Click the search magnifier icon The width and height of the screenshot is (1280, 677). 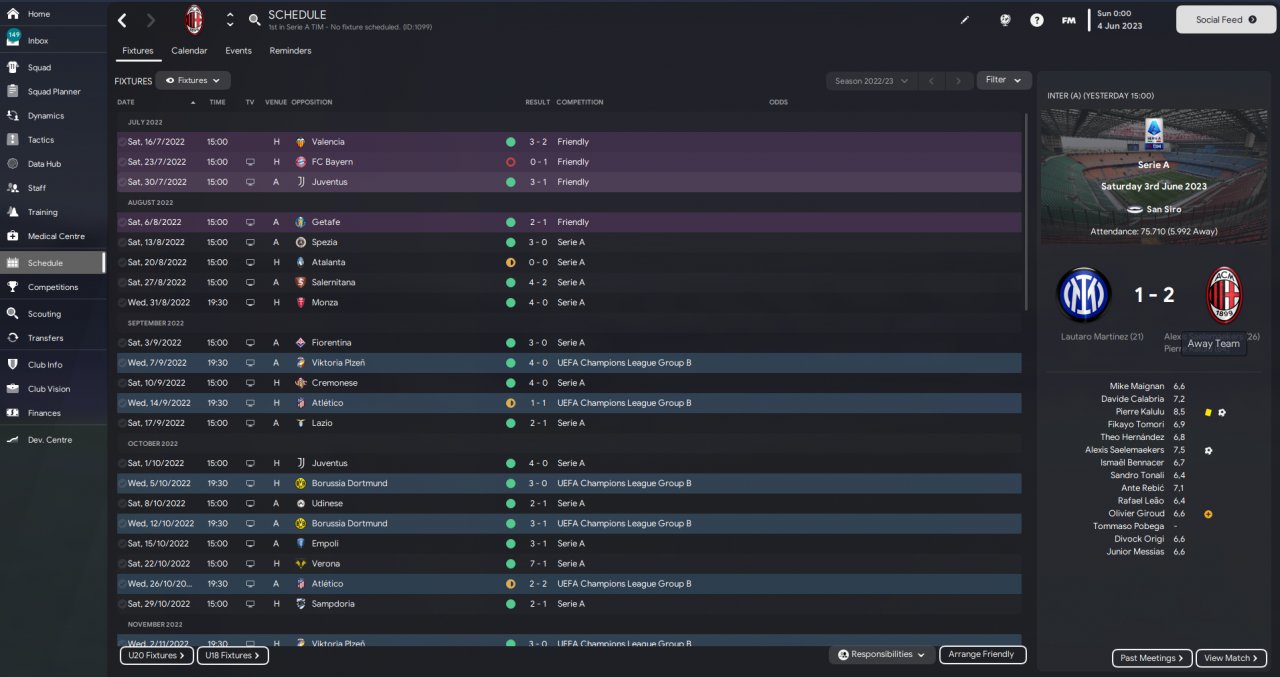coord(255,20)
